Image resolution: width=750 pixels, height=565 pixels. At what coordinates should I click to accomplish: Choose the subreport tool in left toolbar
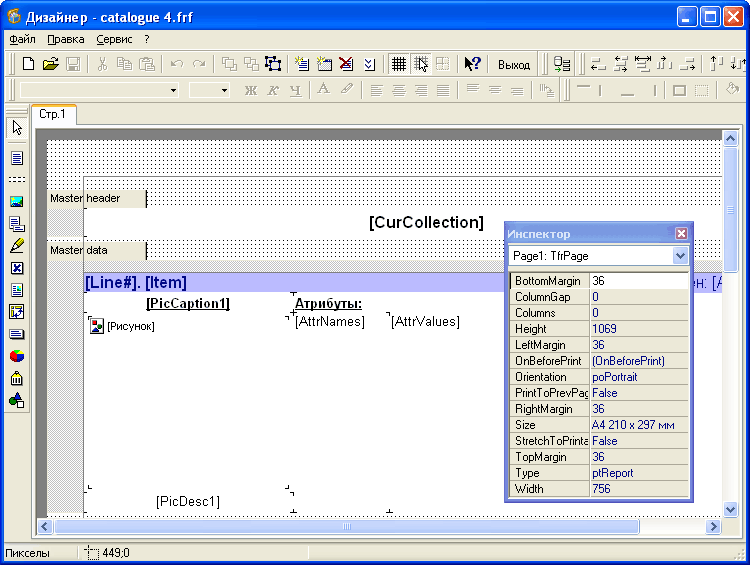tap(16, 224)
